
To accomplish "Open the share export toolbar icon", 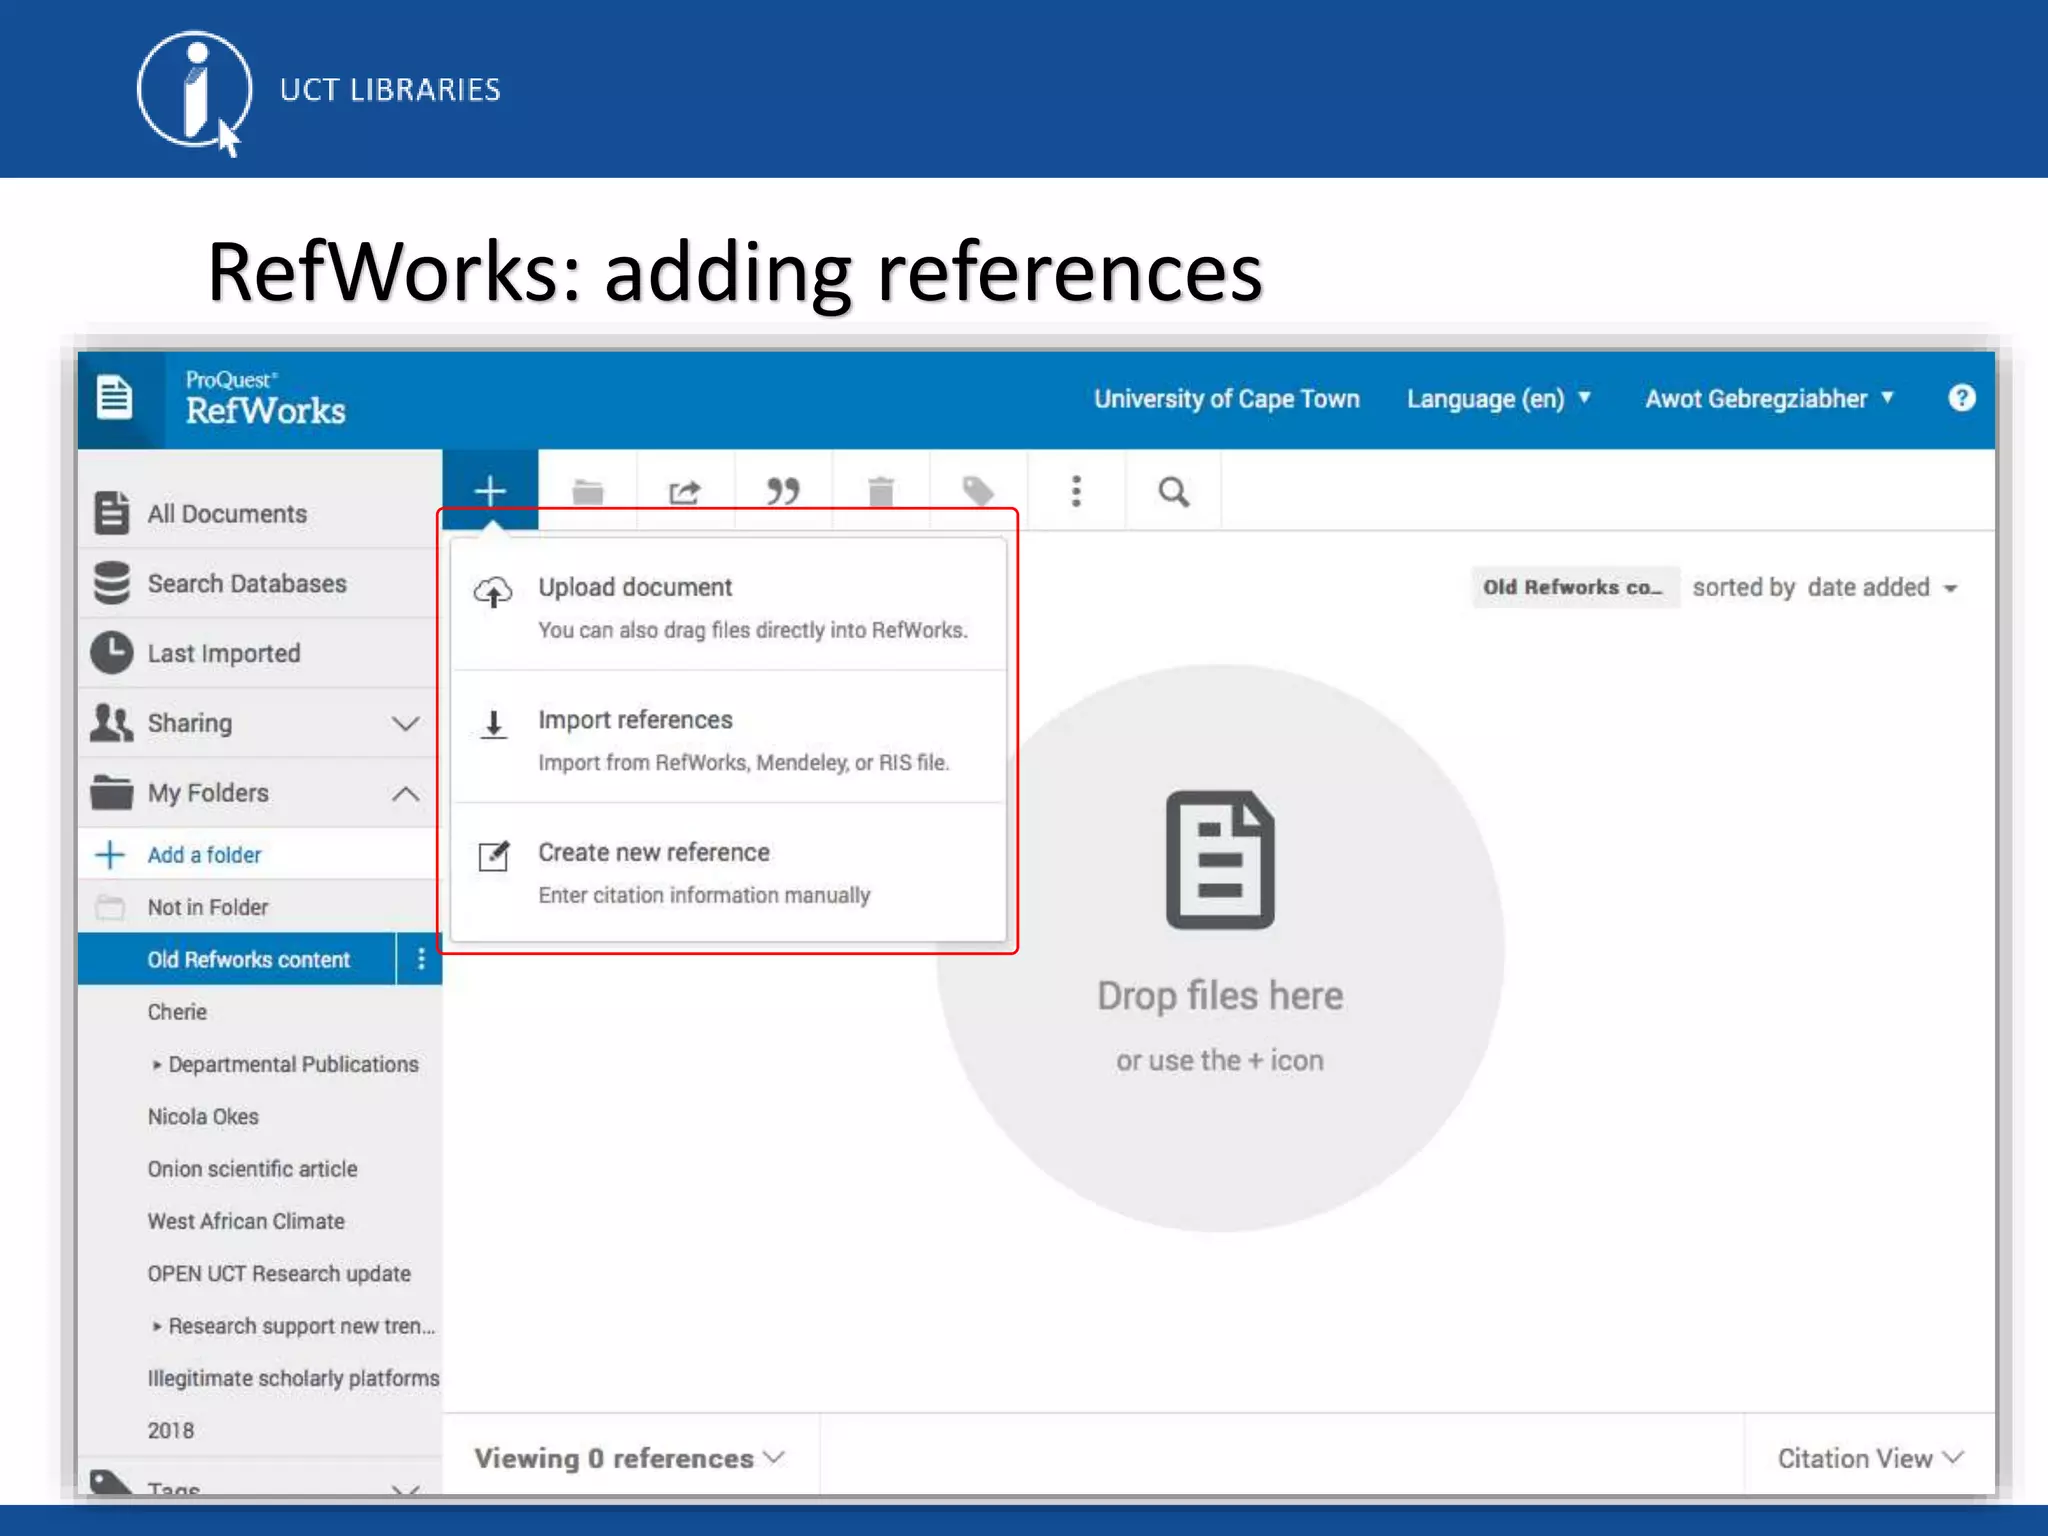I will click(685, 491).
